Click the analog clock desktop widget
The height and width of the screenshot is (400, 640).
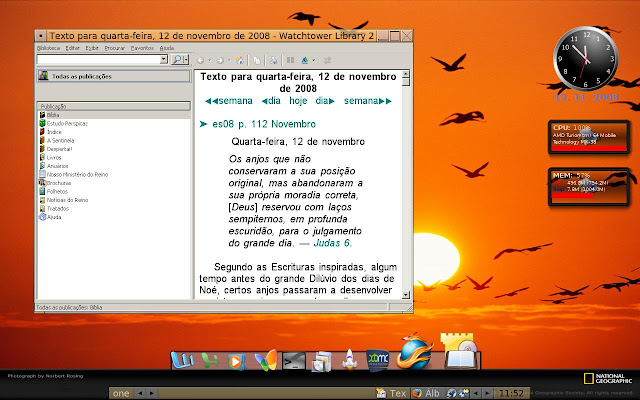click(586, 58)
